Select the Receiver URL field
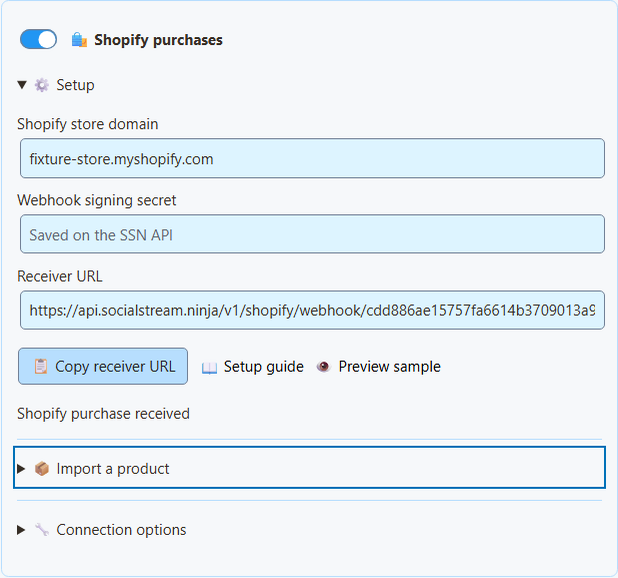This screenshot has height=578, width=618. (312, 310)
